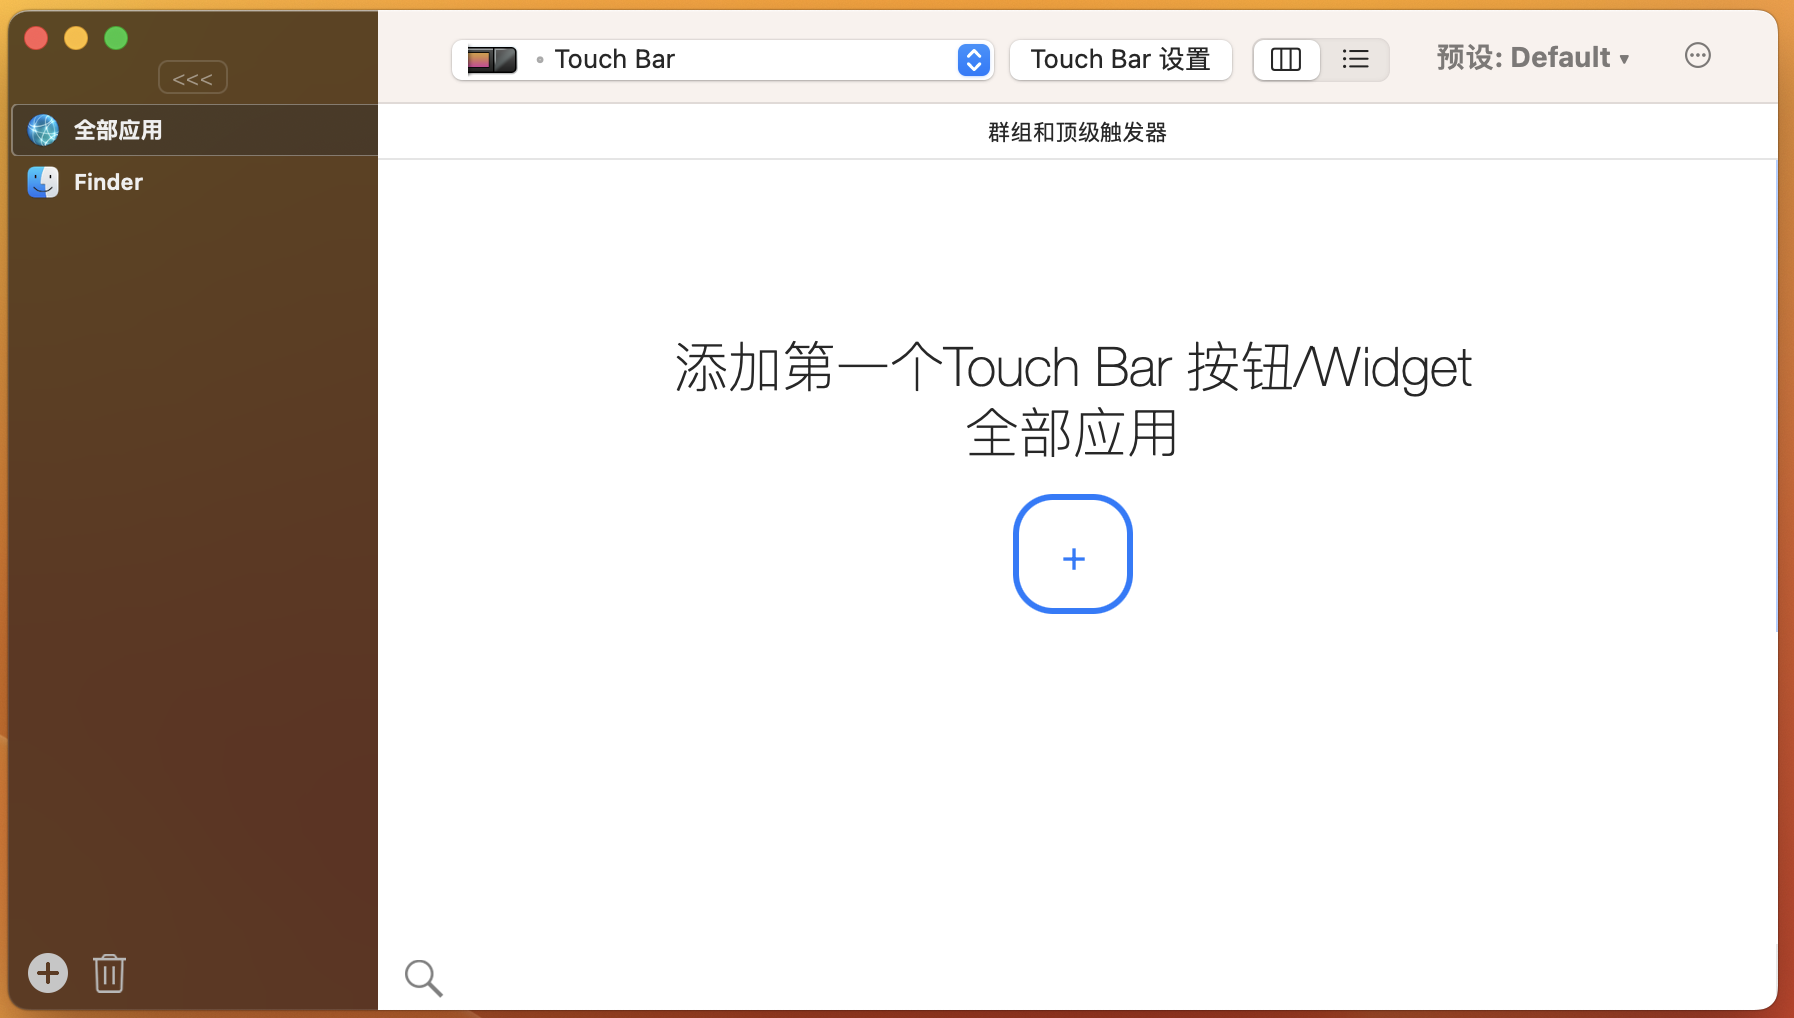Select 全部应用 in the app sidebar

[x=118, y=130]
